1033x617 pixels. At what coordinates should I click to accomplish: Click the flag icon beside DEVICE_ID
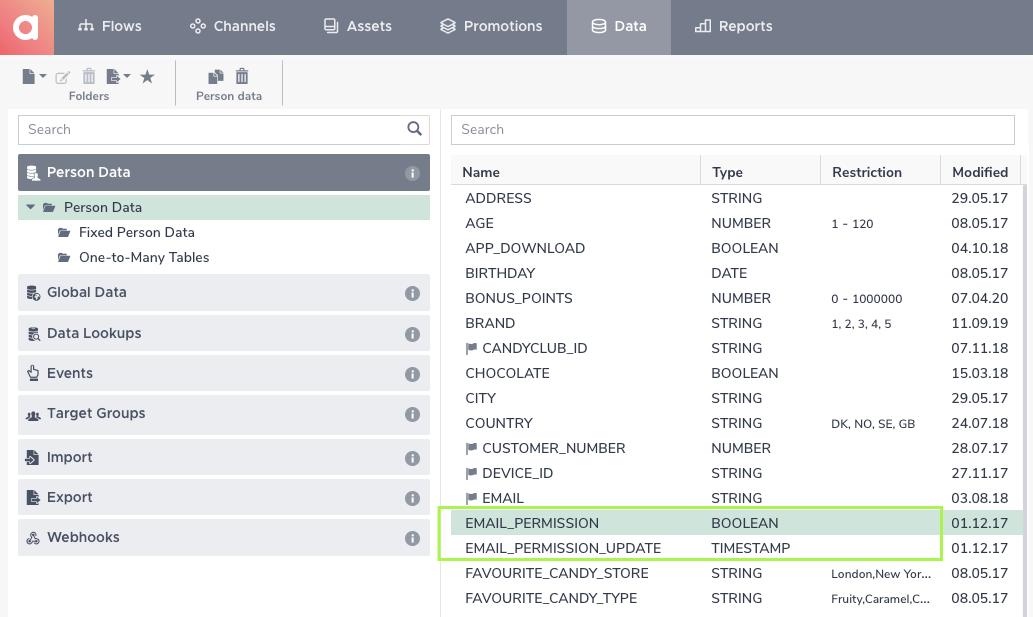[471, 473]
